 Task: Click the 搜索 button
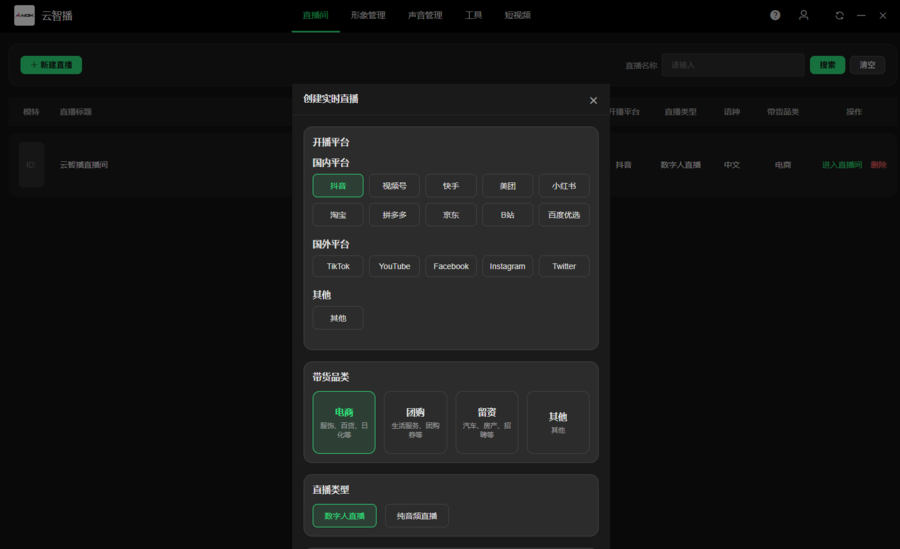click(827, 65)
